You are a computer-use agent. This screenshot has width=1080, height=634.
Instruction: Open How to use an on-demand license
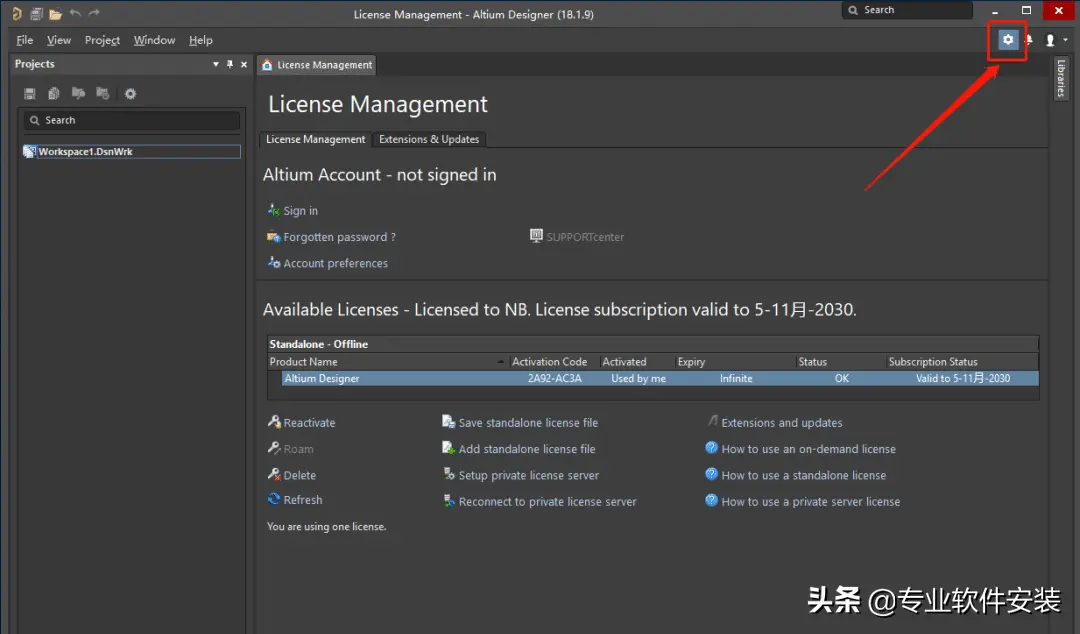[x=809, y=449]
